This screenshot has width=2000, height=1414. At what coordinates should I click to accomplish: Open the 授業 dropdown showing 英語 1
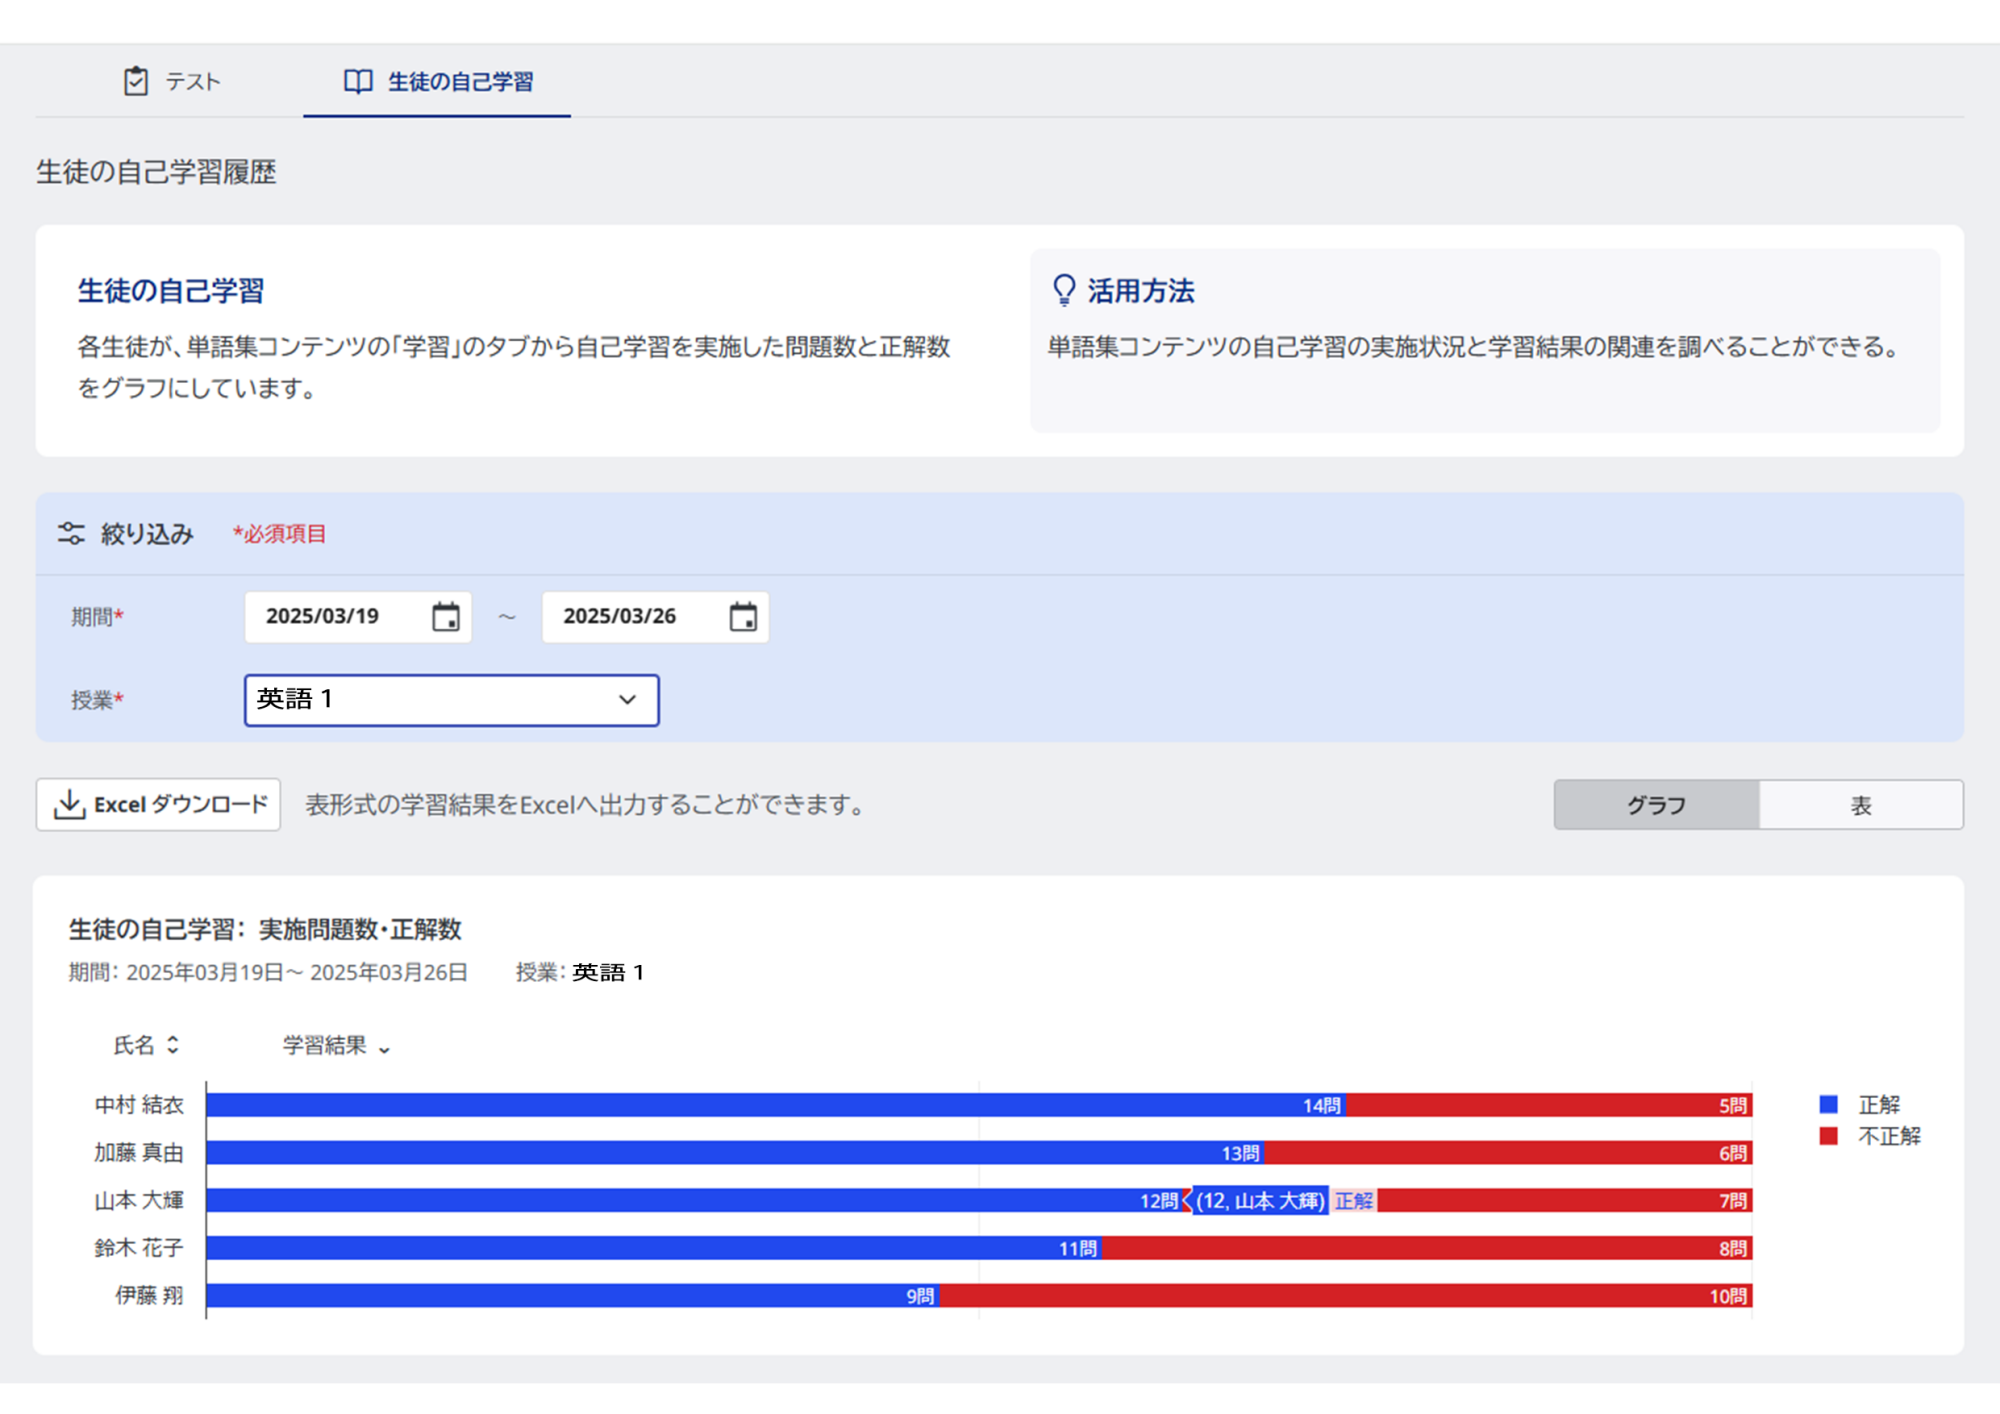451,700
